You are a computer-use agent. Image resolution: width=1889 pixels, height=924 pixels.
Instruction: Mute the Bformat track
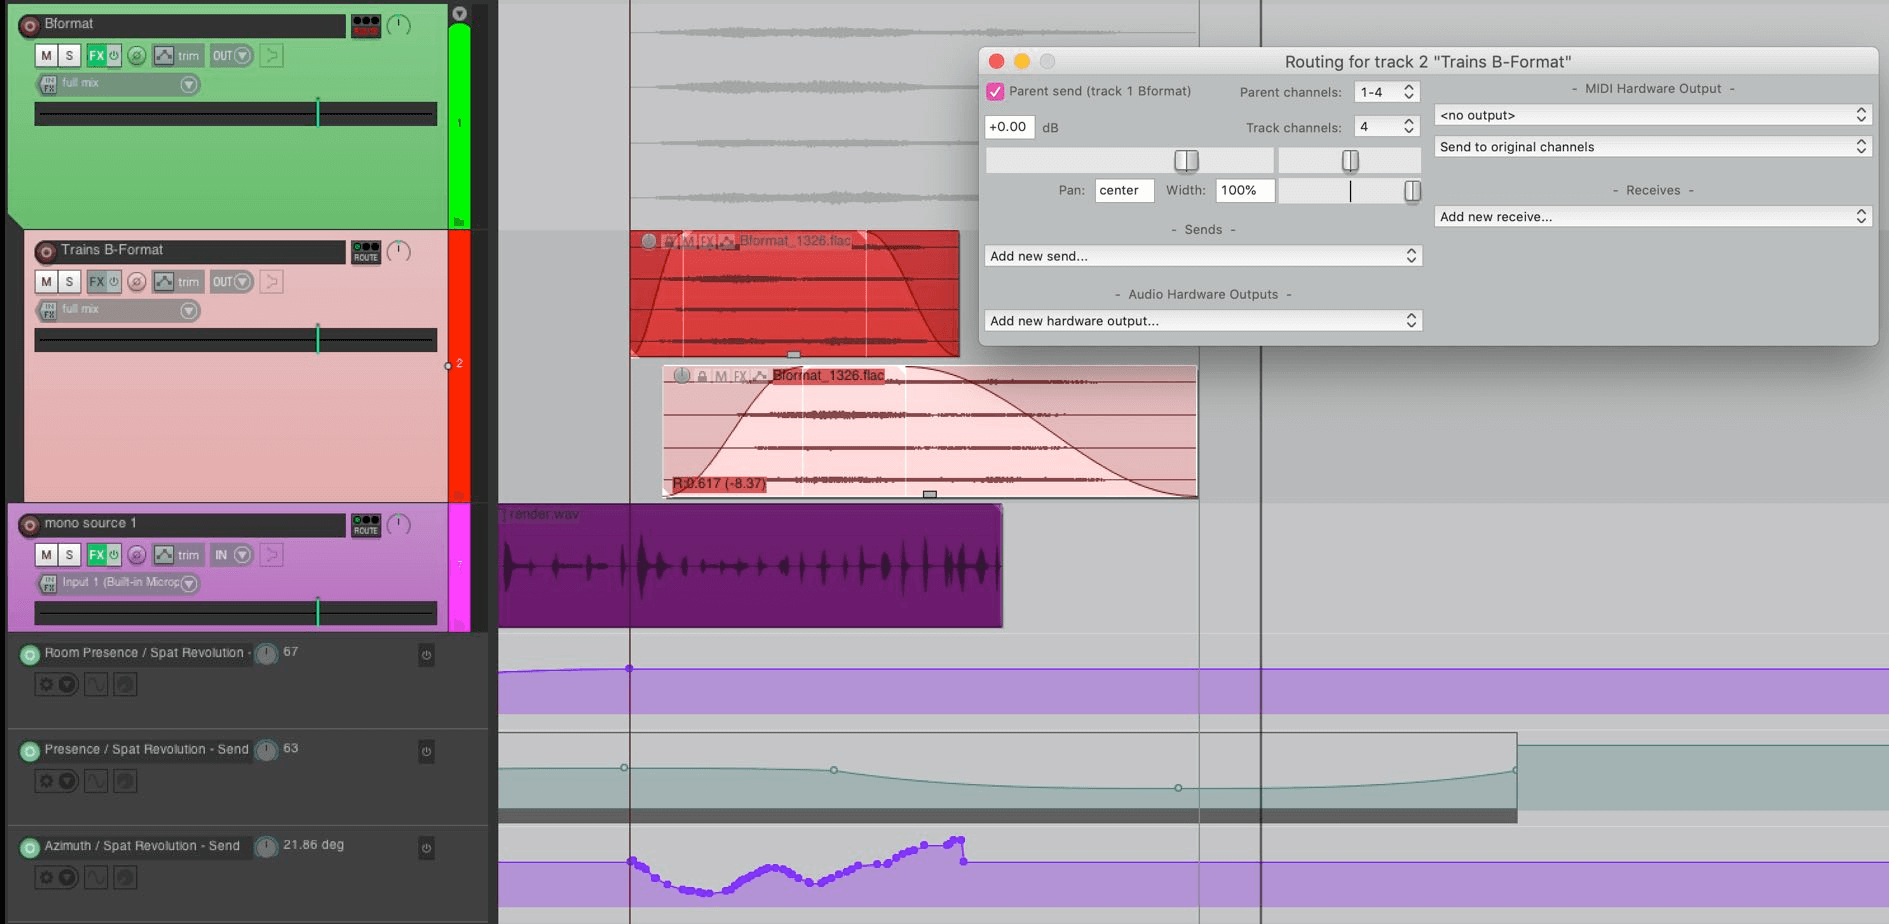pos(46,56)
